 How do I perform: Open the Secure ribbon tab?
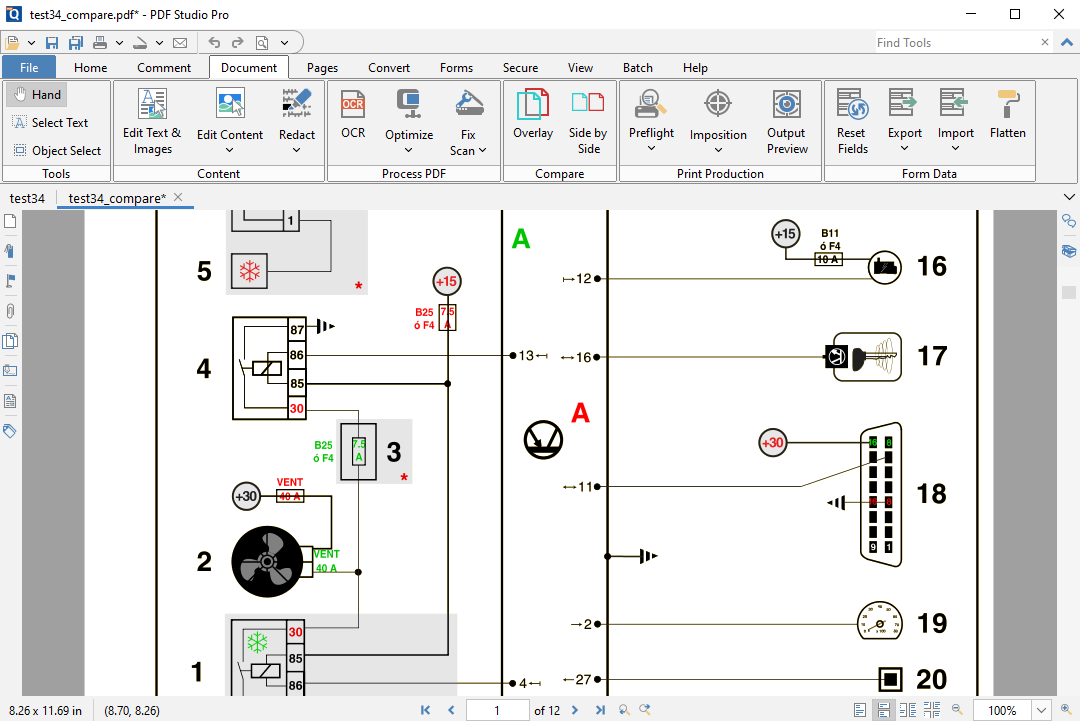coord(520,67)
